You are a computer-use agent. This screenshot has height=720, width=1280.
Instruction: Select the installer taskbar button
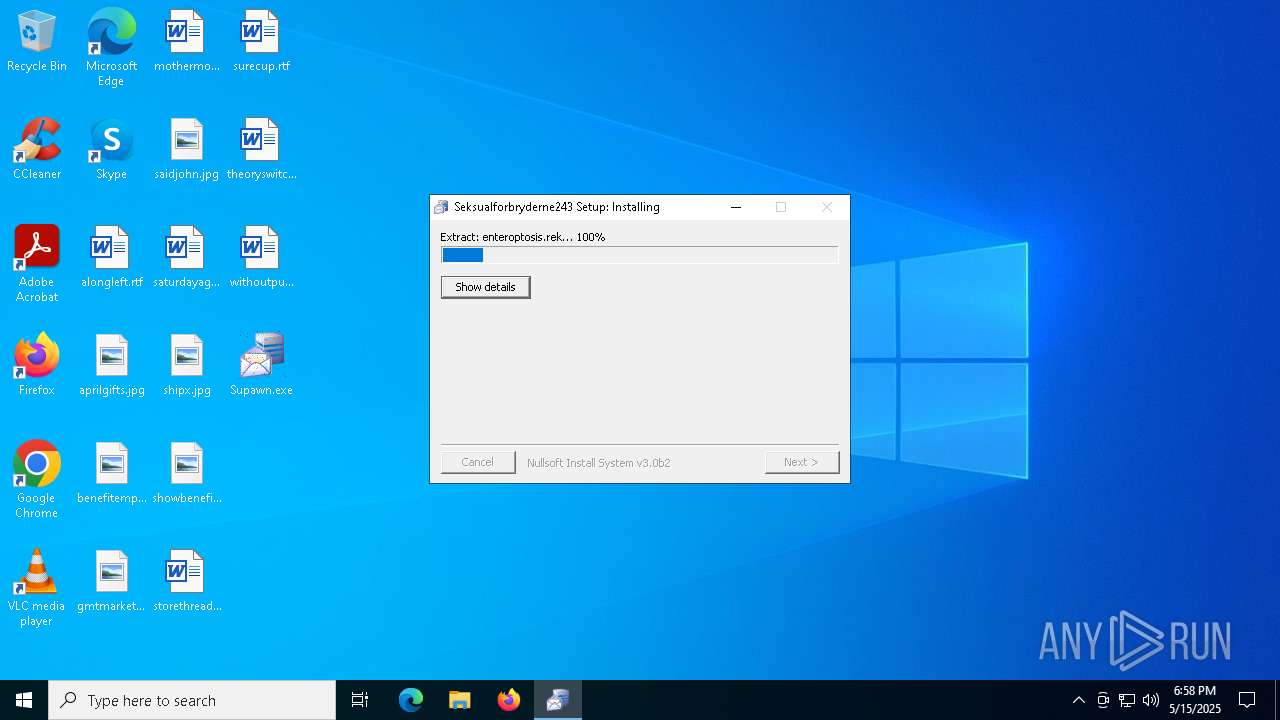point(558,700)
